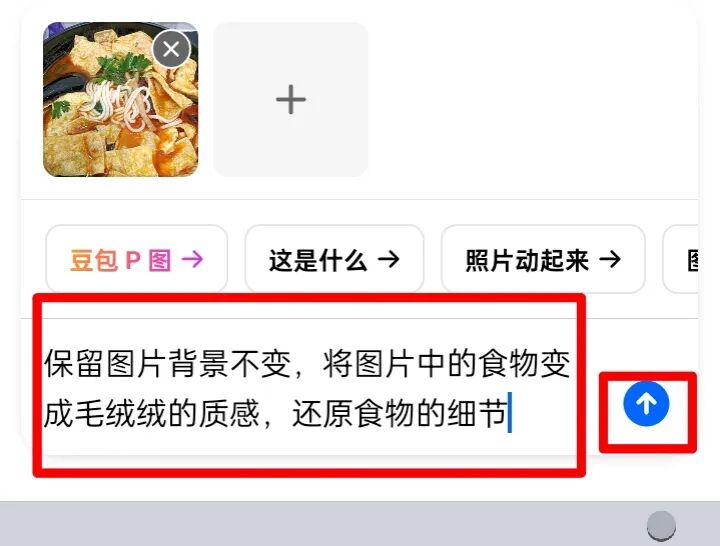Place cursor after 还原食物的细节 text
Viewport: 720px width, 546px height.
click(x=508, y=412)
